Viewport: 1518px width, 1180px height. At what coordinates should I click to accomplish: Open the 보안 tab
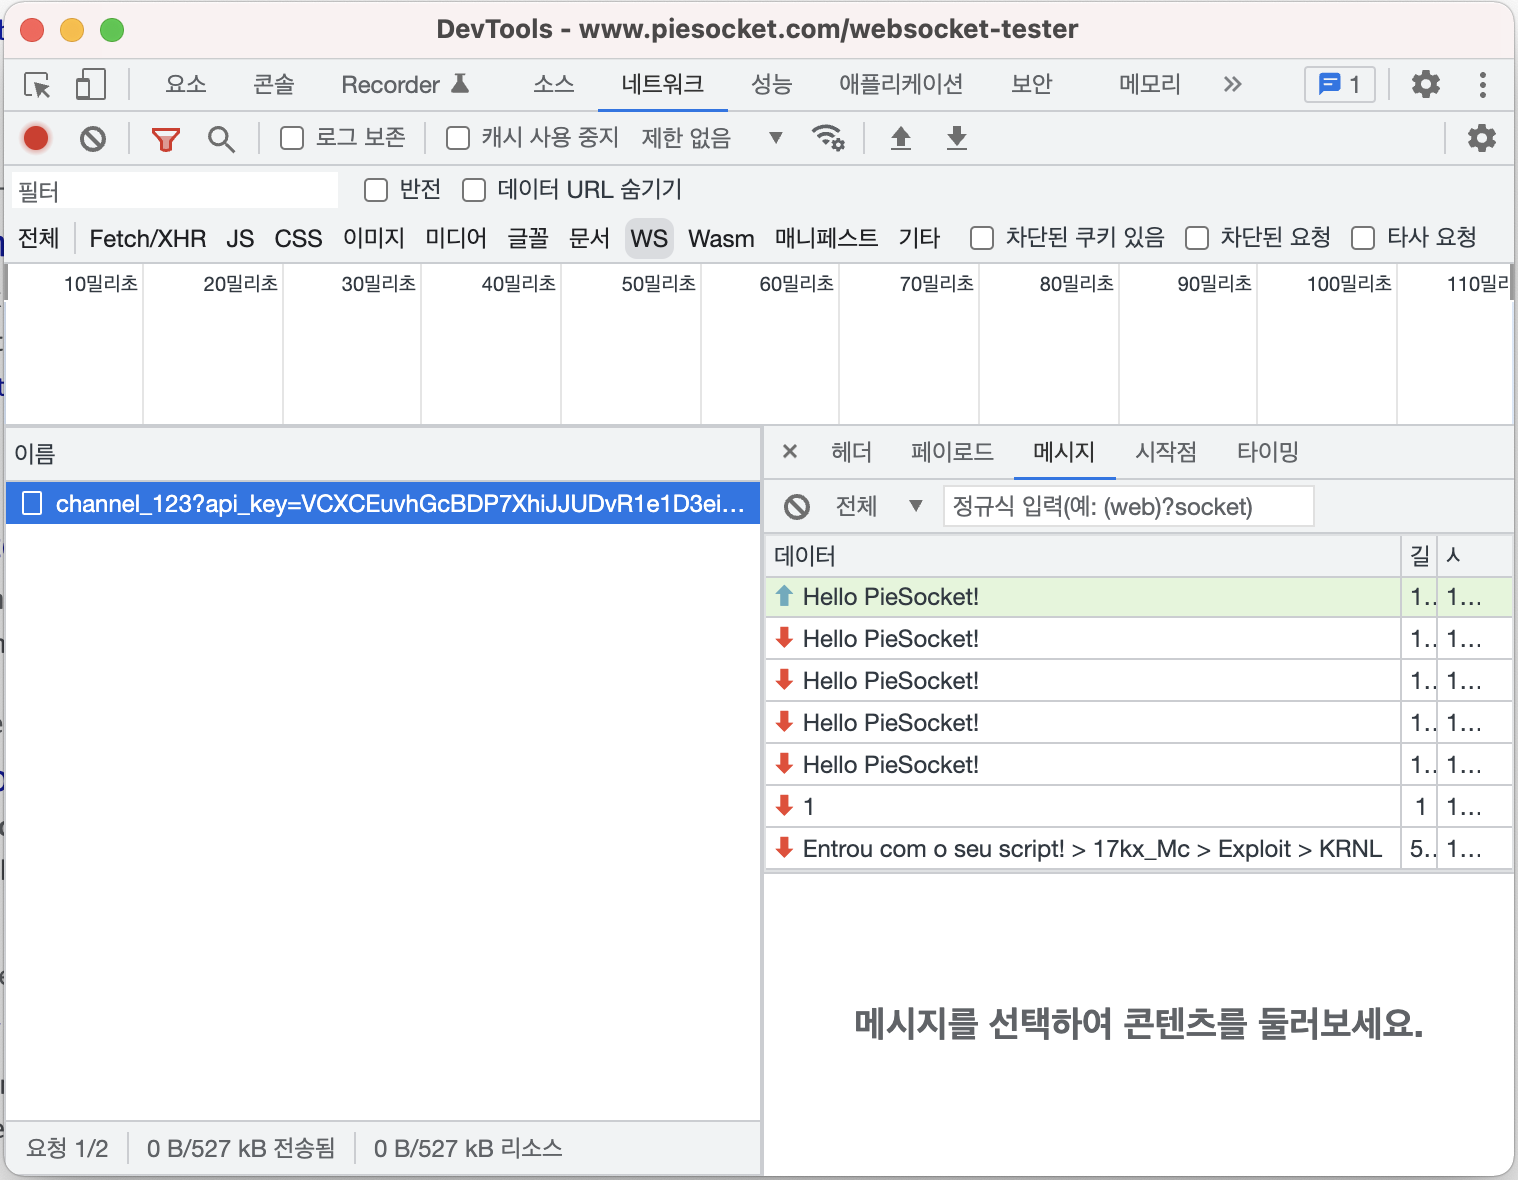coord(1031,84)
